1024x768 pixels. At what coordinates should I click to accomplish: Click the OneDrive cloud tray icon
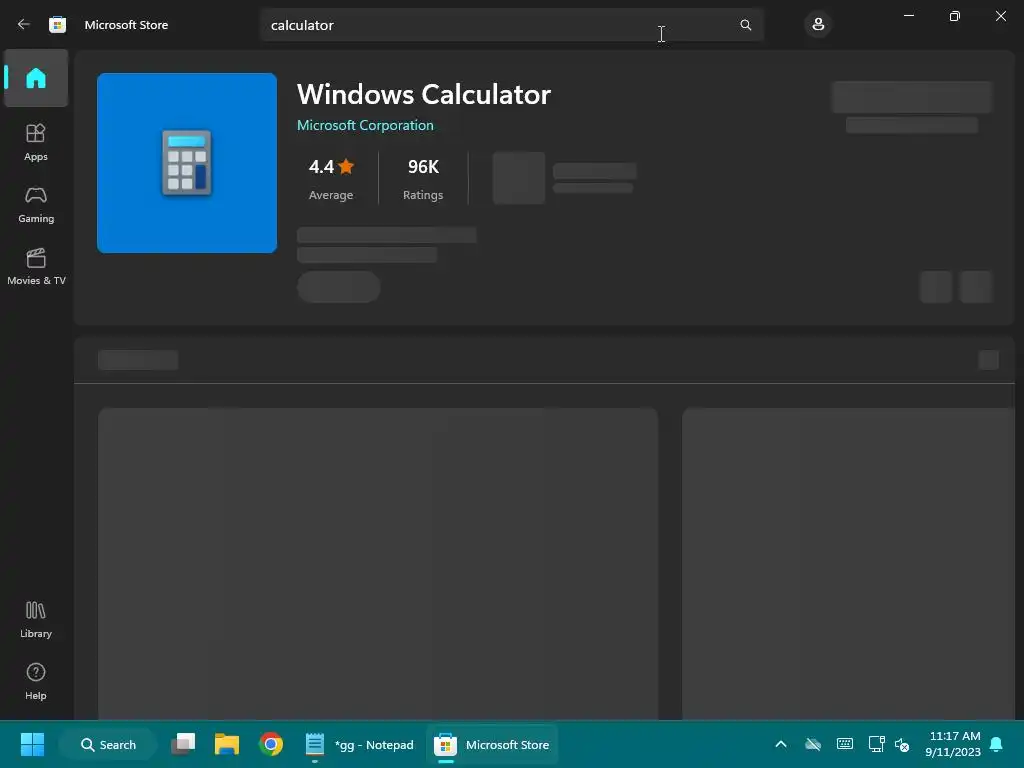click(x=813, y=744)
